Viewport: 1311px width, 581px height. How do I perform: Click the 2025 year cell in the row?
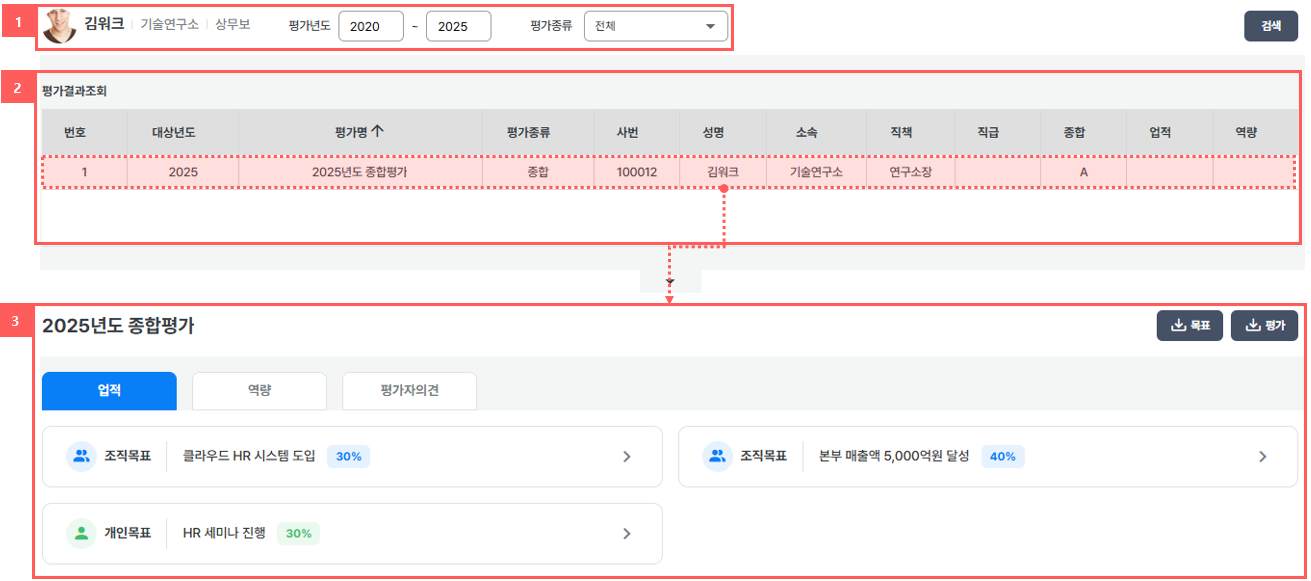[x=183, y=172]
